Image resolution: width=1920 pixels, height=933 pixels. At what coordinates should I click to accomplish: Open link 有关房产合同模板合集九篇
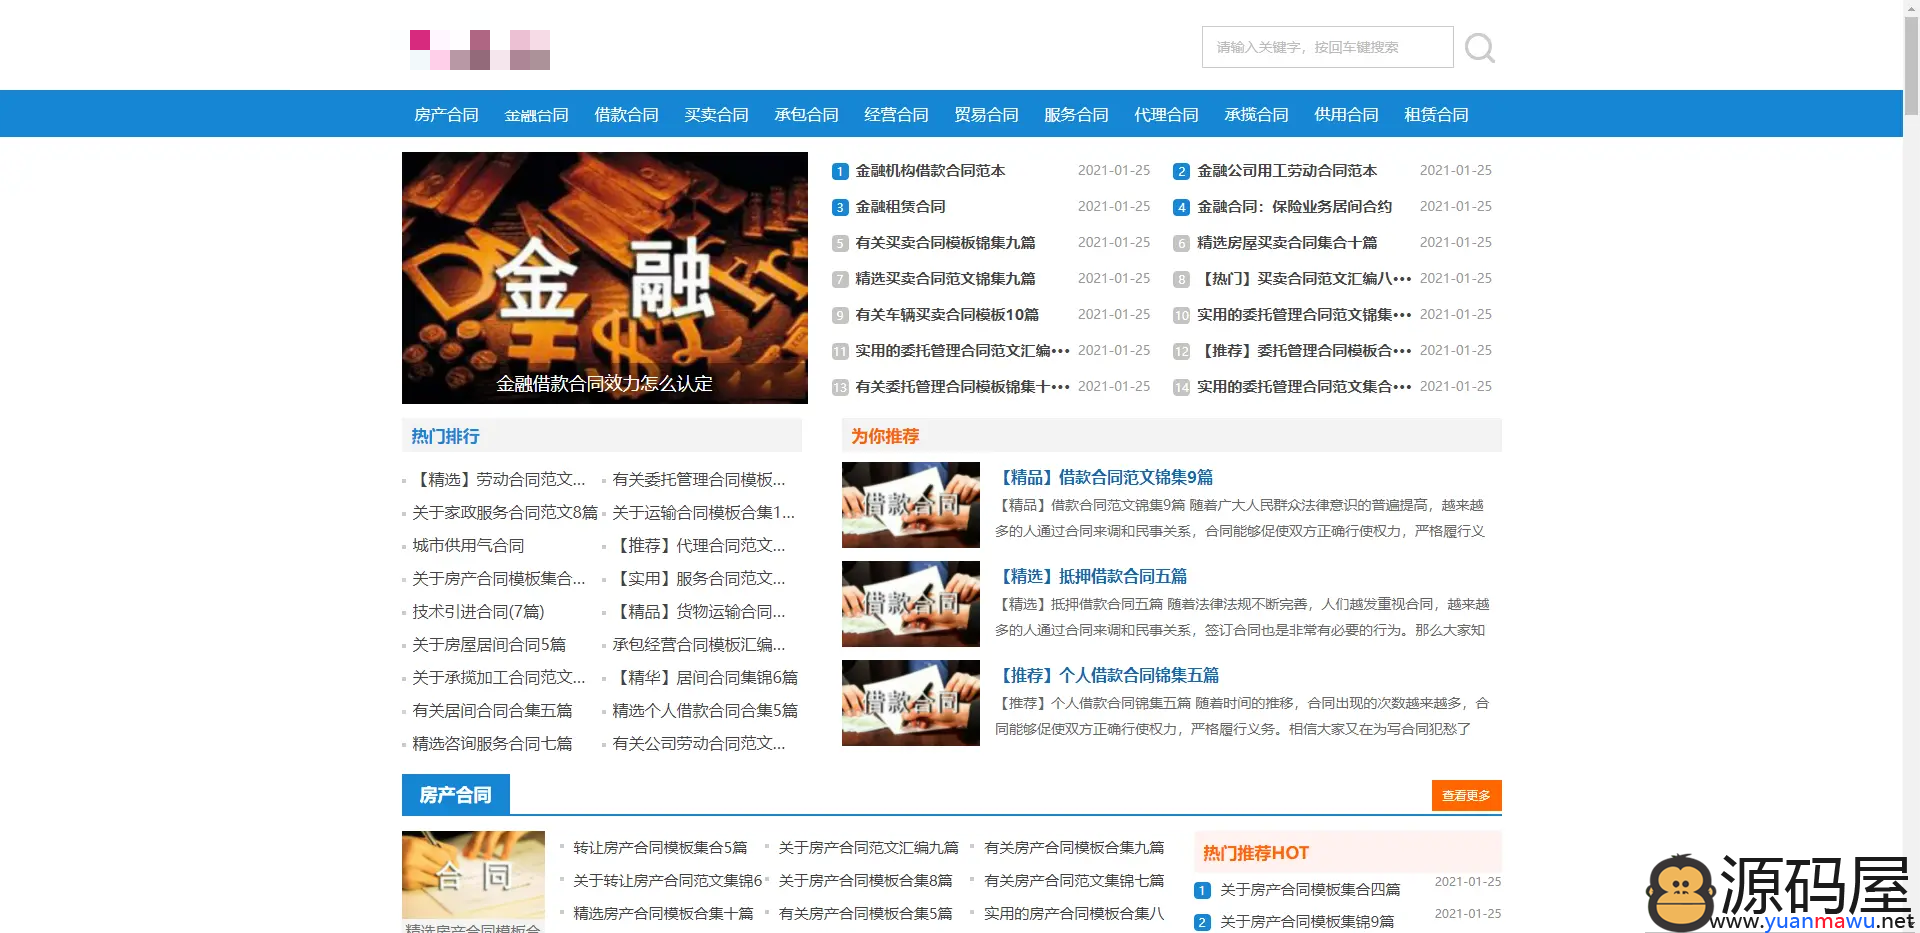pyautogui.click(x=1074, y=848)
